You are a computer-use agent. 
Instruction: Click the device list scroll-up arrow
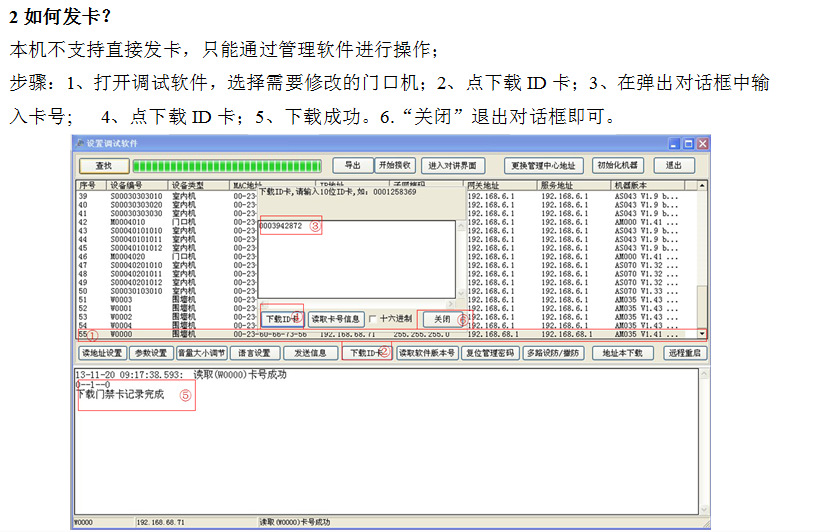coord(702,185)
